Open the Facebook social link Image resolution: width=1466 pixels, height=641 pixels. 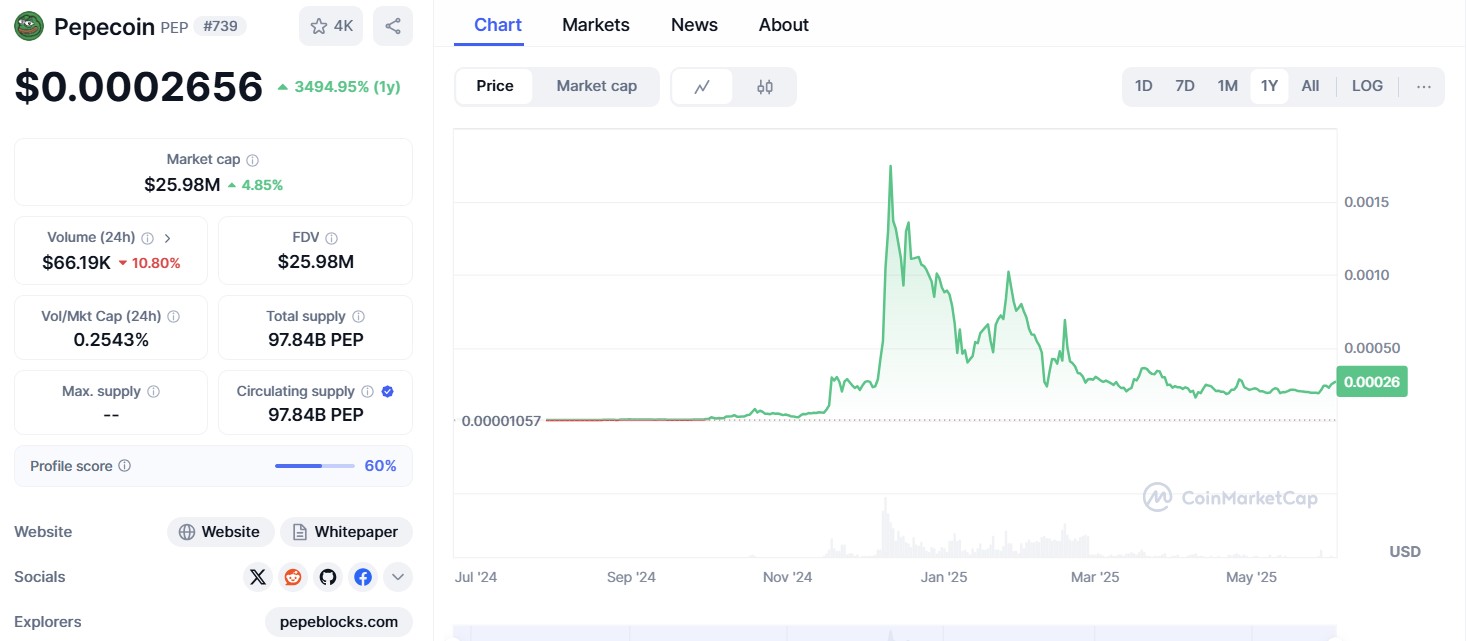362,577
